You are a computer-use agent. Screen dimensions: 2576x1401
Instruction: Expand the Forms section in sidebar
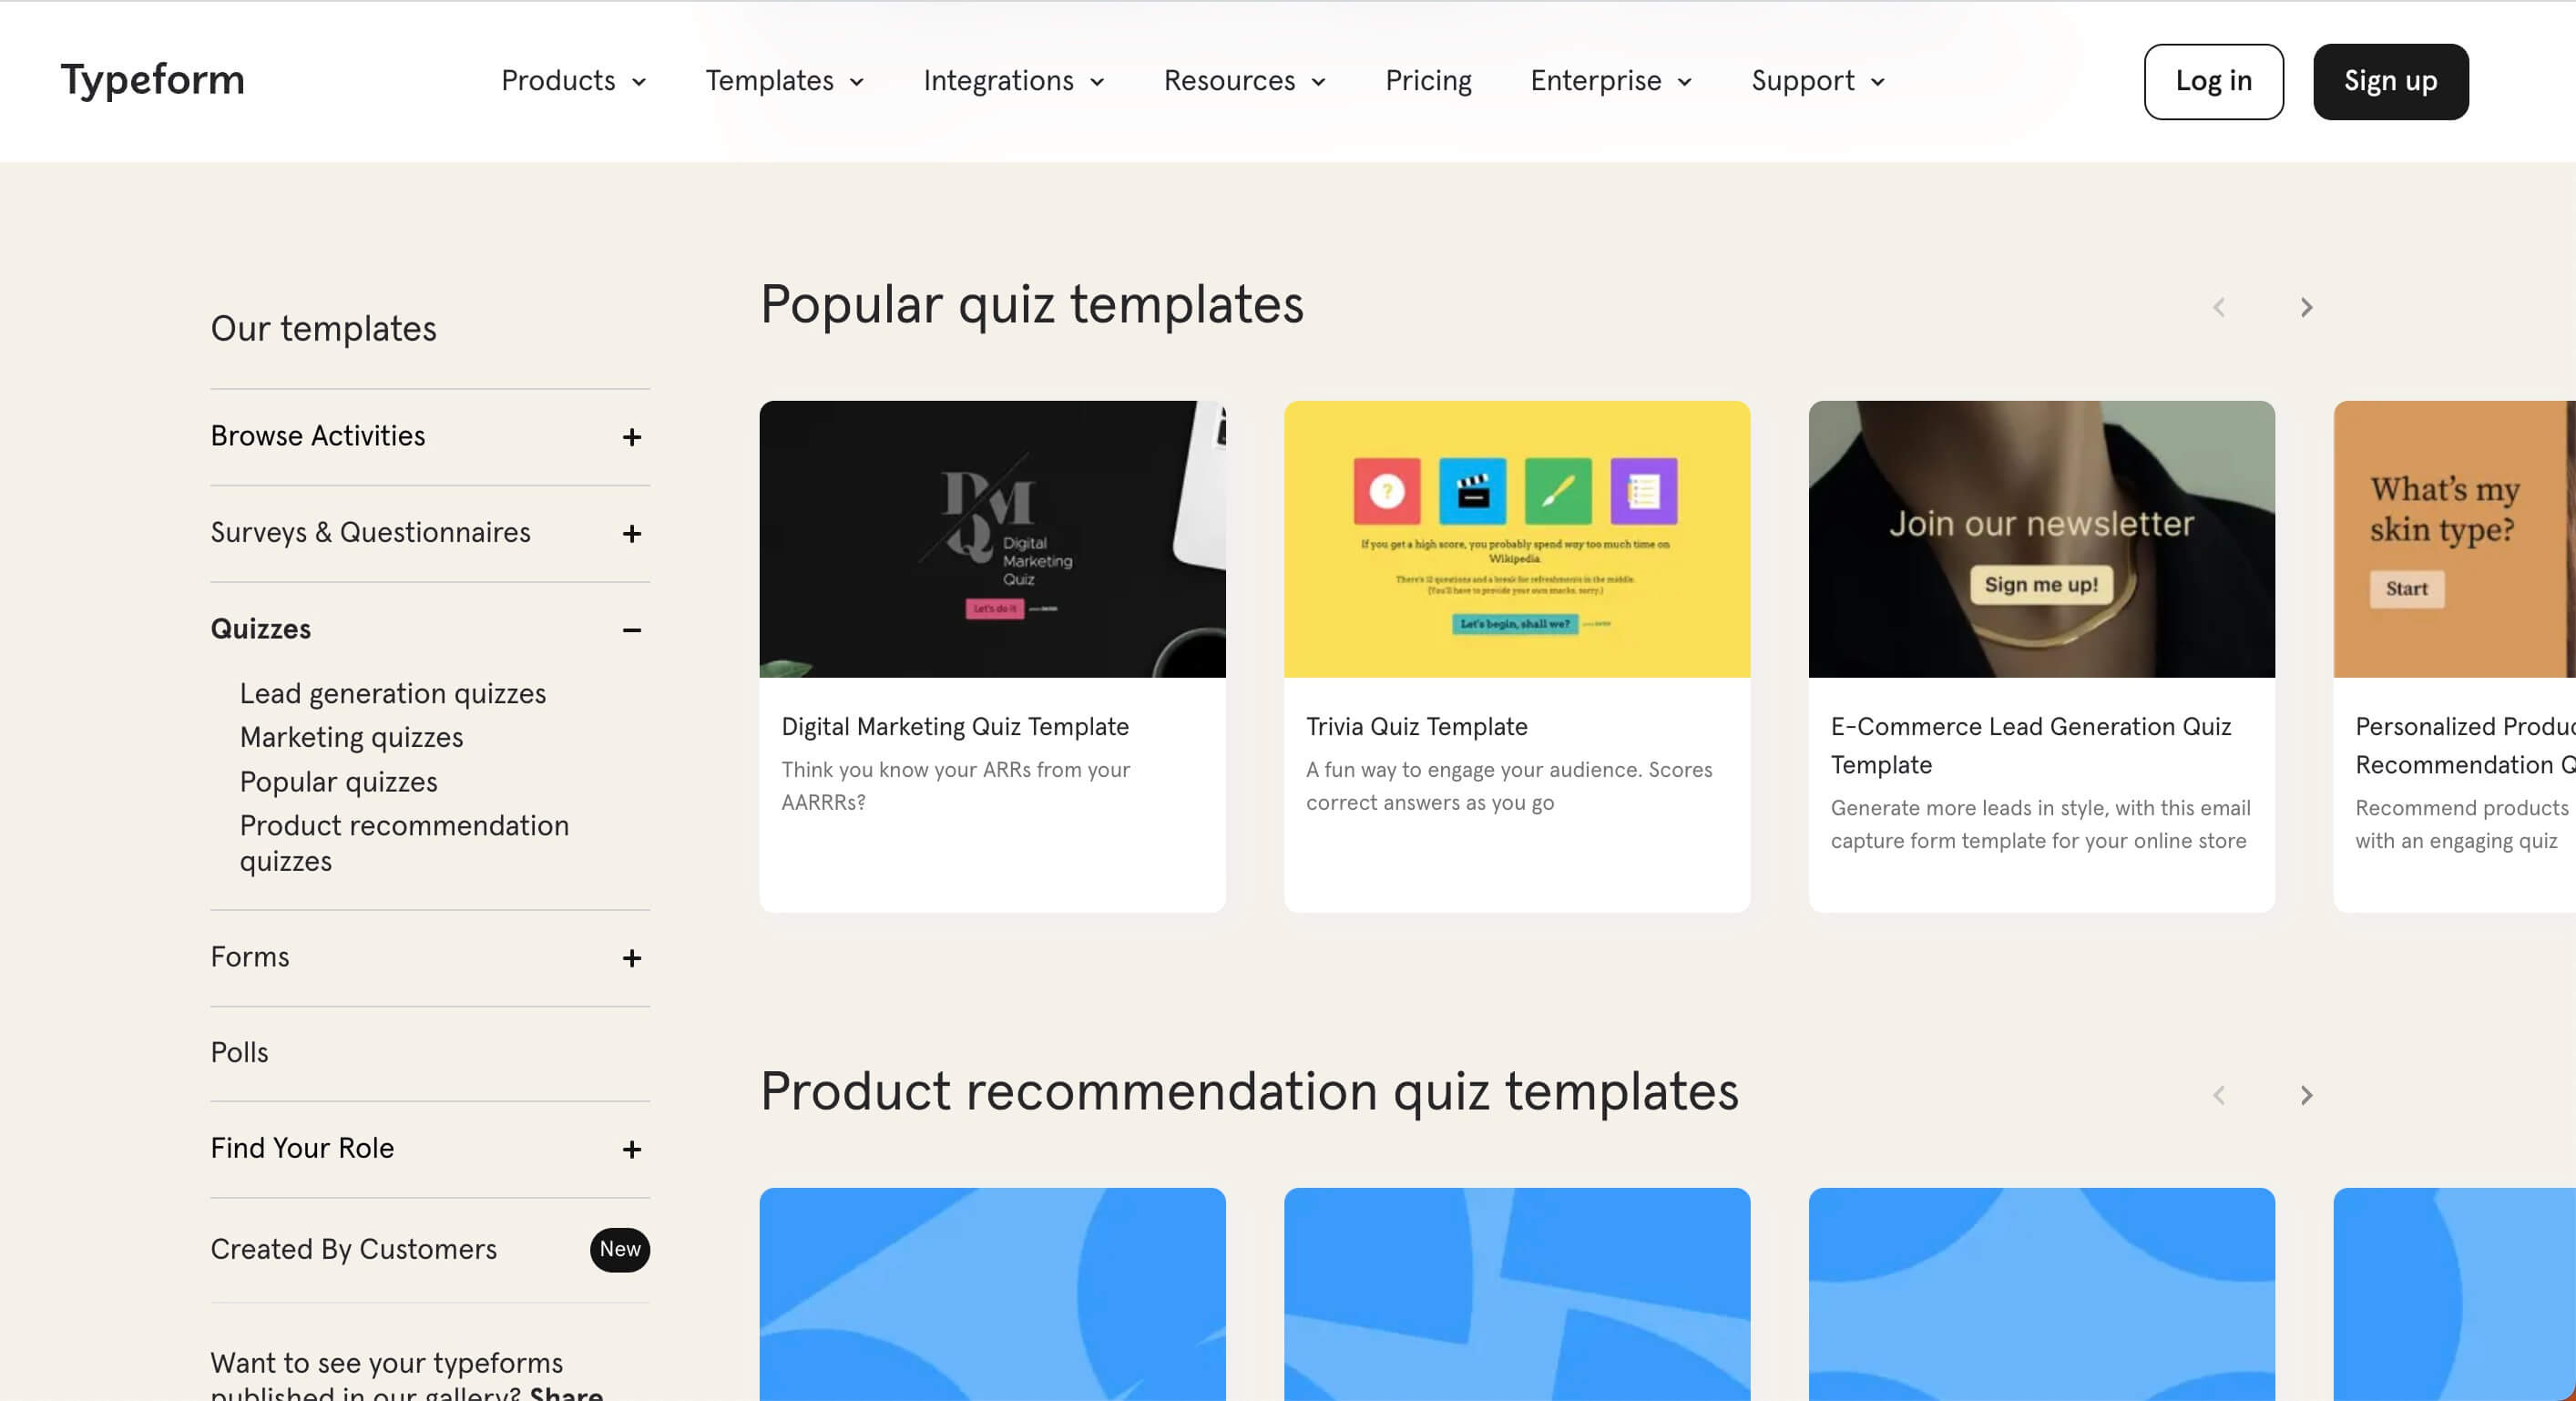click(x=631, y=957)
